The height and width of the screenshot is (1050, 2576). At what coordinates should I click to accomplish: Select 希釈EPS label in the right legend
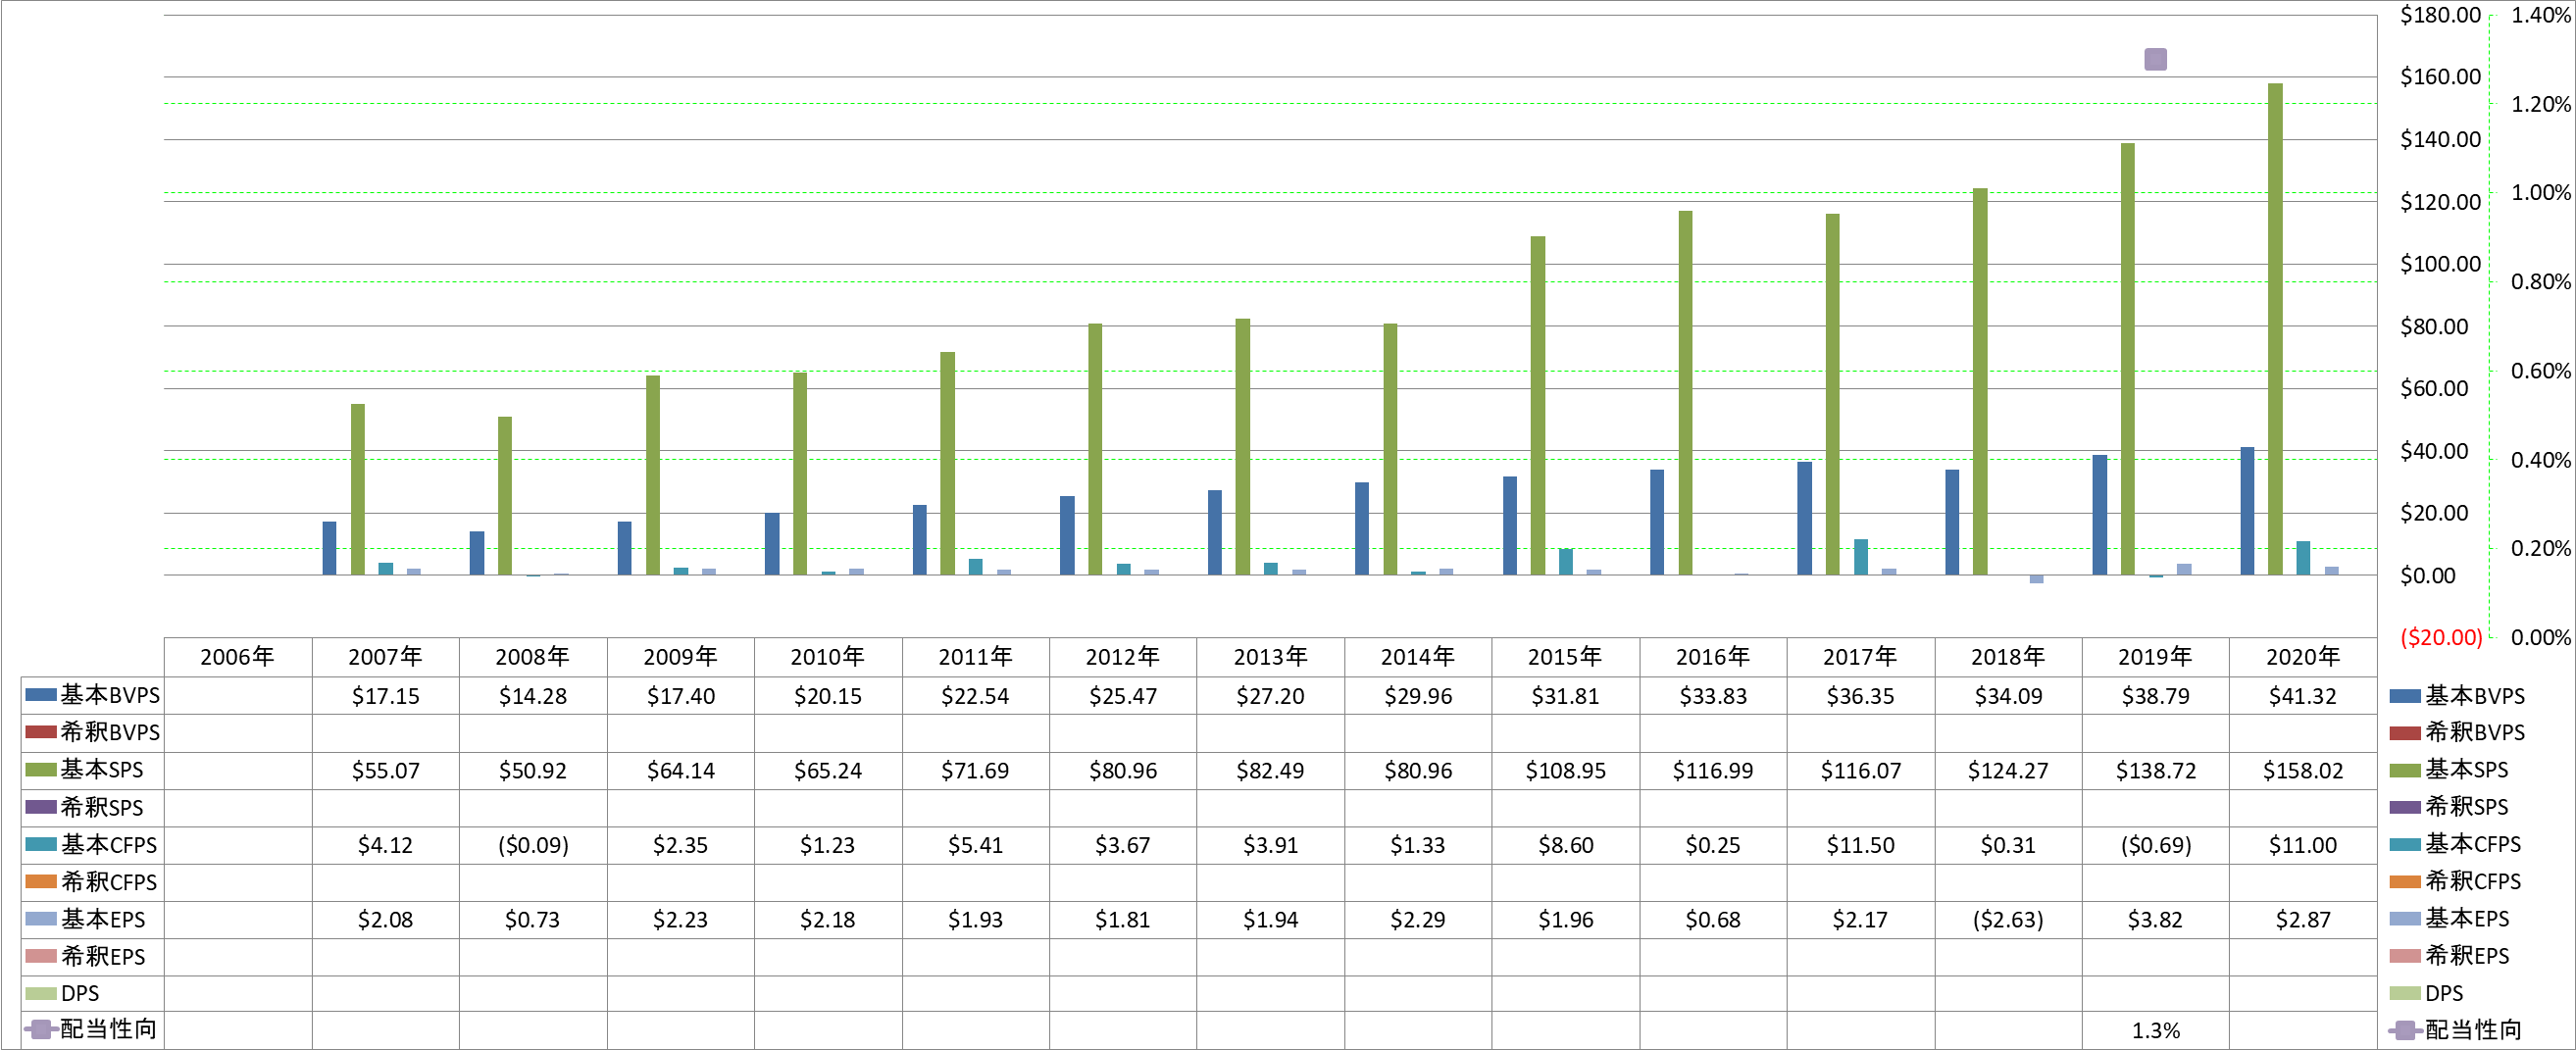[2467, 955]
